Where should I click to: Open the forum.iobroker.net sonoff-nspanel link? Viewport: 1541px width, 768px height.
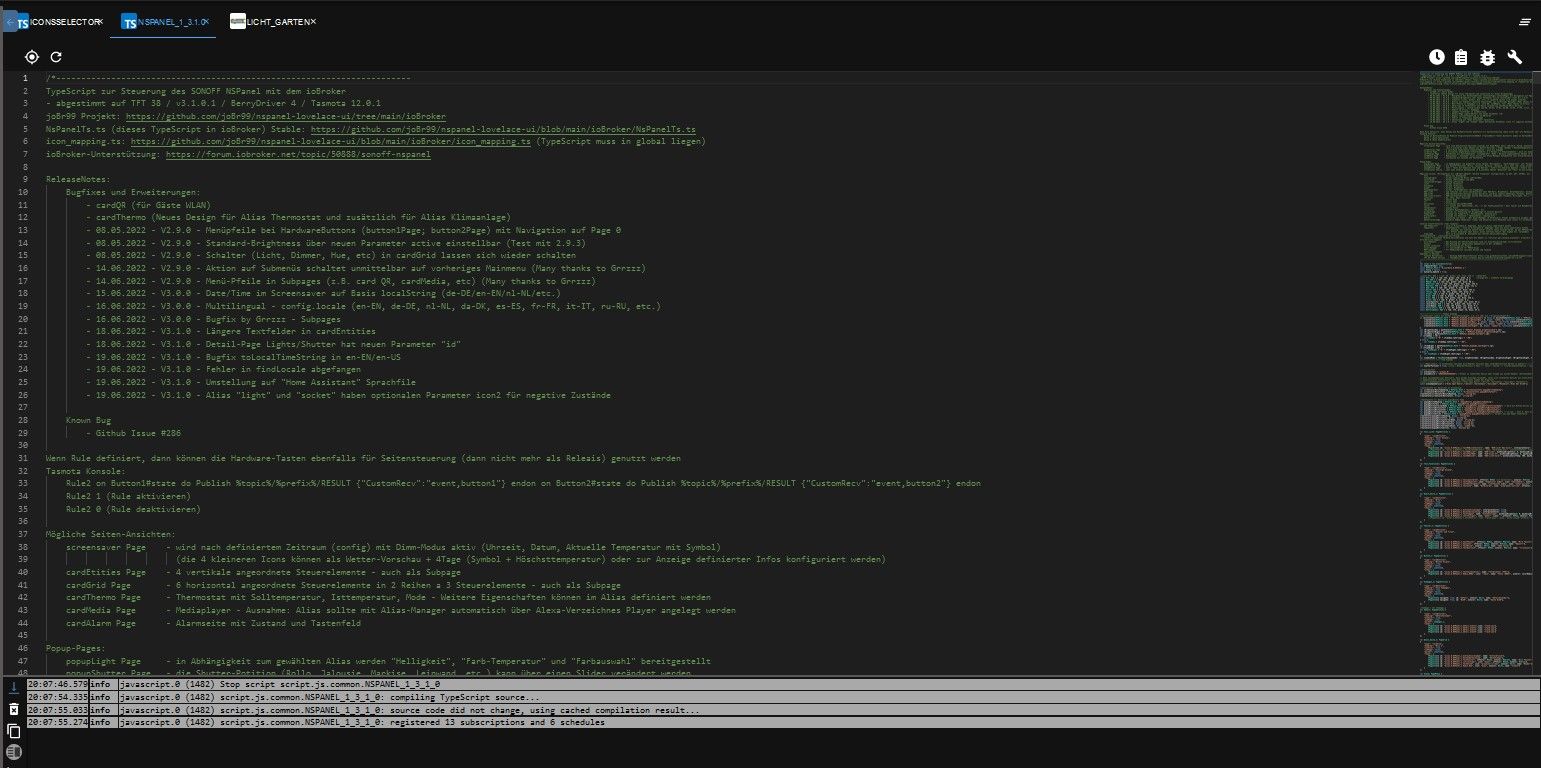coord(299,155)
